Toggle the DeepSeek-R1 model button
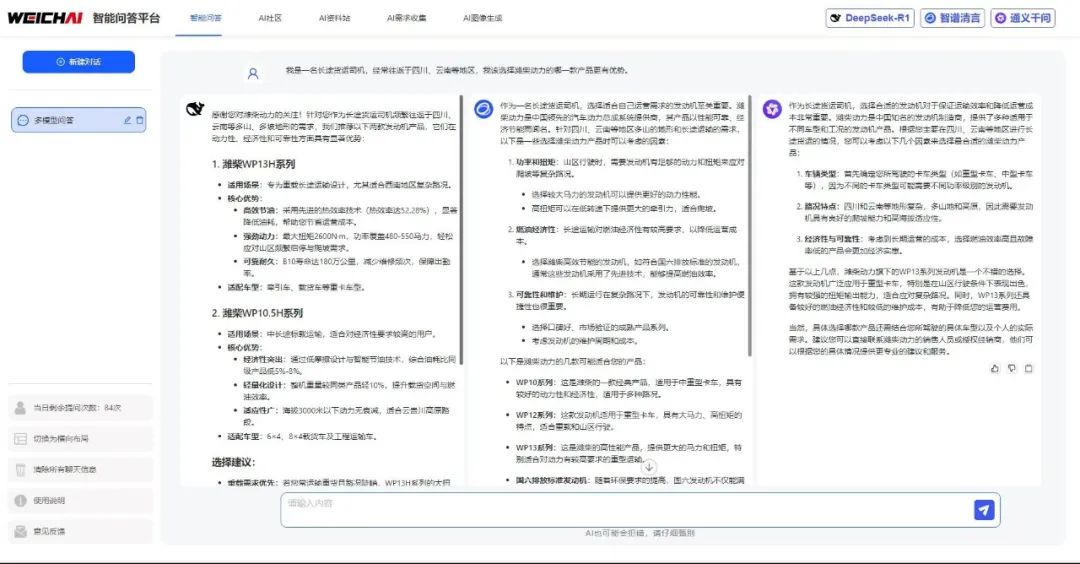 [870, 18]
